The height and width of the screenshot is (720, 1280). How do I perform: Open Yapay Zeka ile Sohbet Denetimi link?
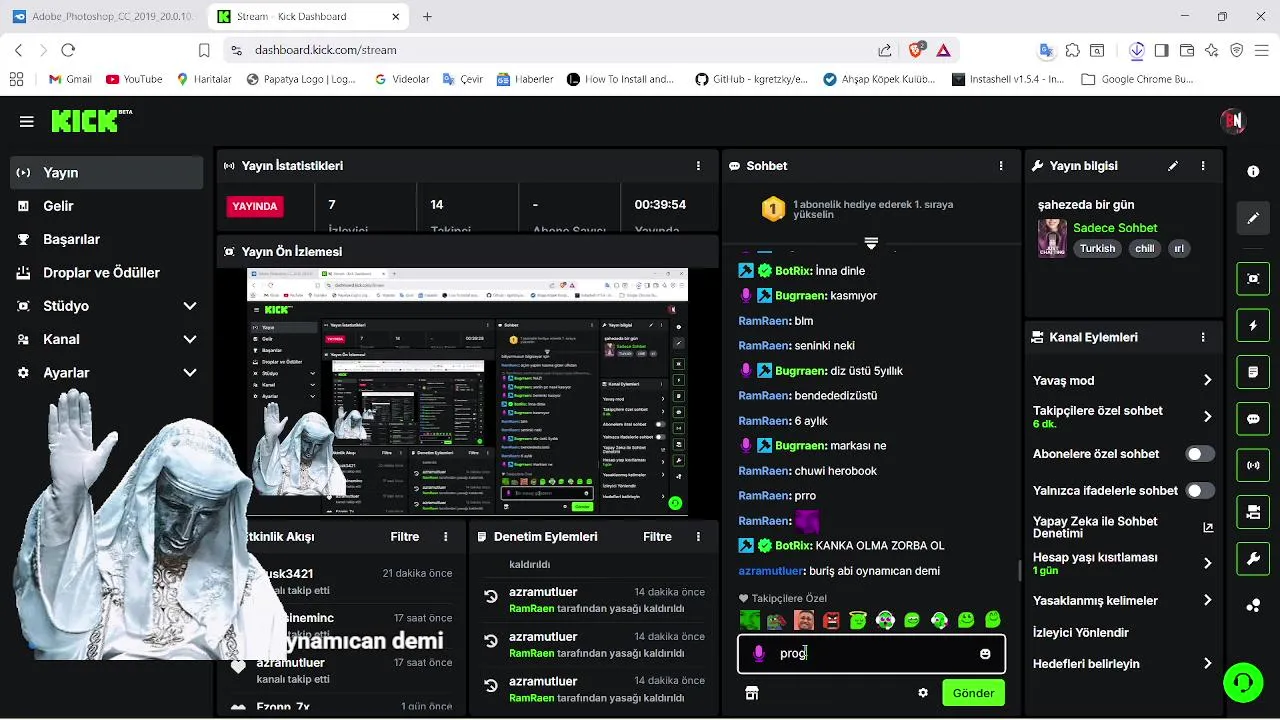coord(1123,527)
